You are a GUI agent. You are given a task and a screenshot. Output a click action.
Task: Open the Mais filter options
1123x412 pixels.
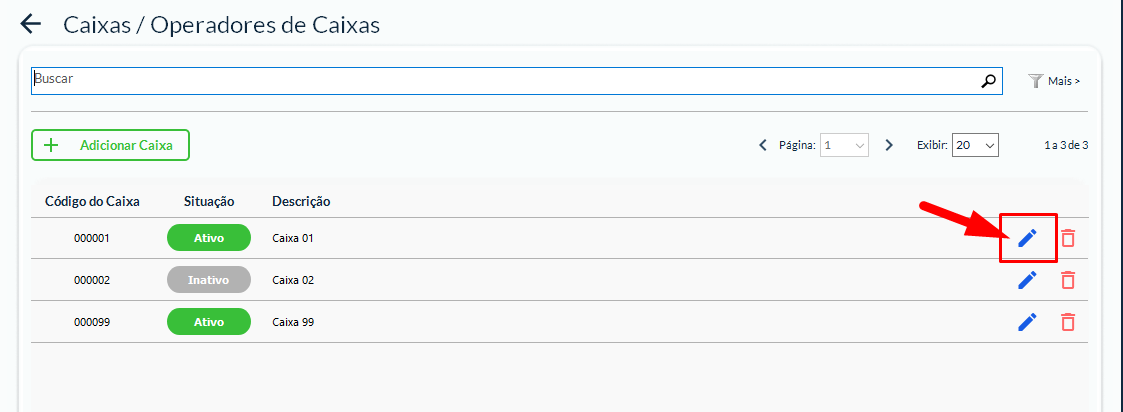coord(1054,81)
